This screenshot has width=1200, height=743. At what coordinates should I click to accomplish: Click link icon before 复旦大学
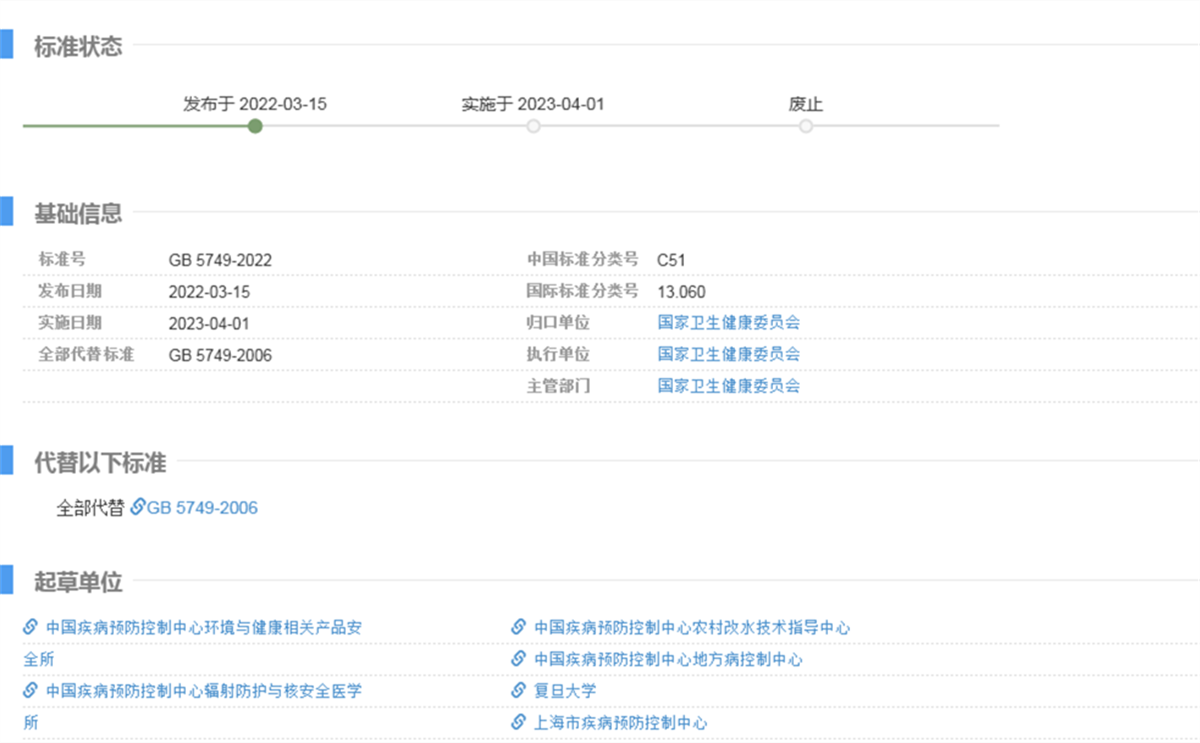tap(518, 690)
